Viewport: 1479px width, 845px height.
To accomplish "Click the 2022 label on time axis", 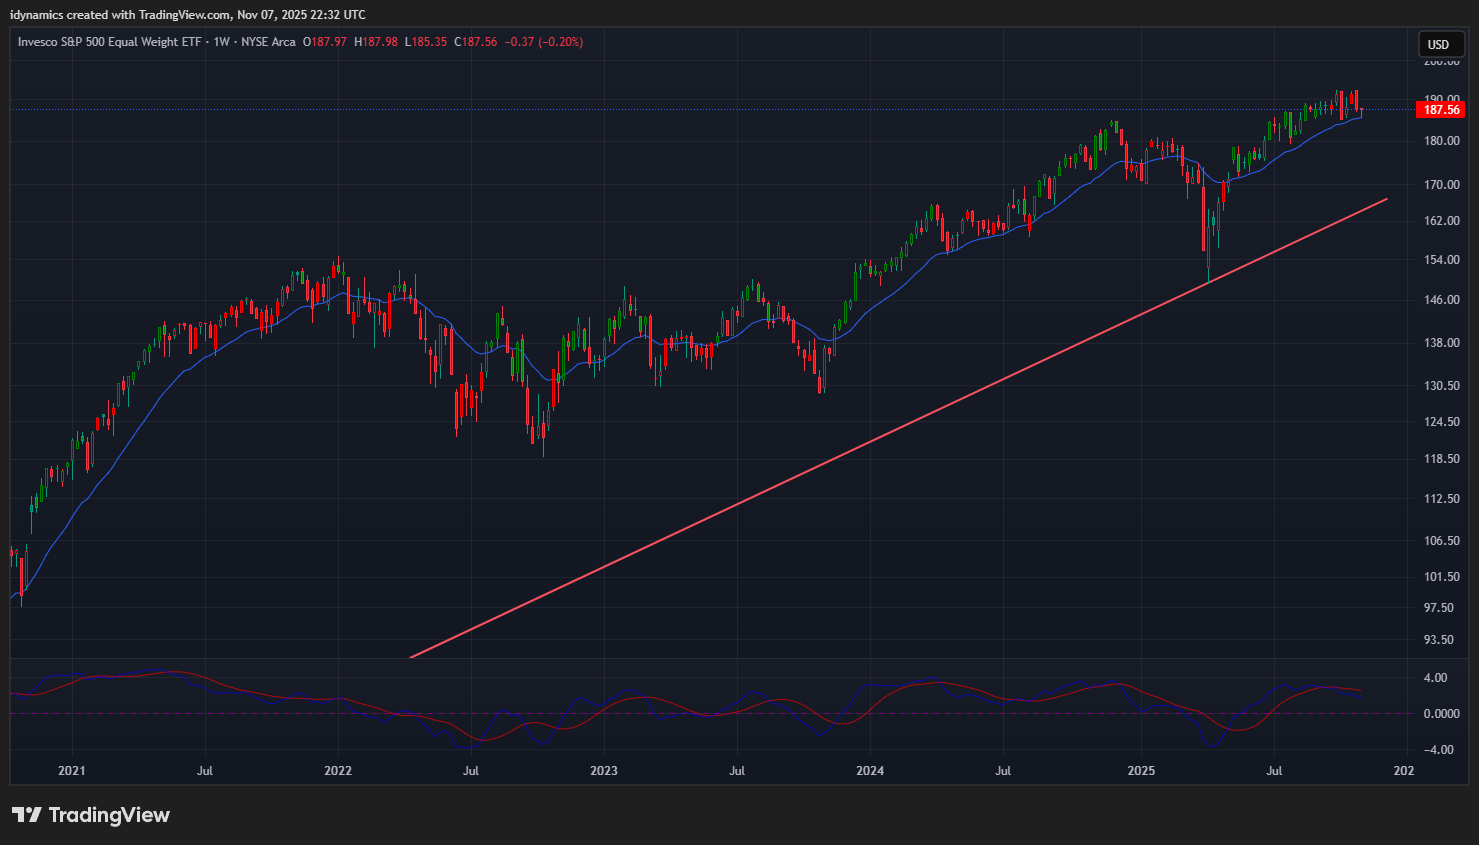I will click(338, 771).
